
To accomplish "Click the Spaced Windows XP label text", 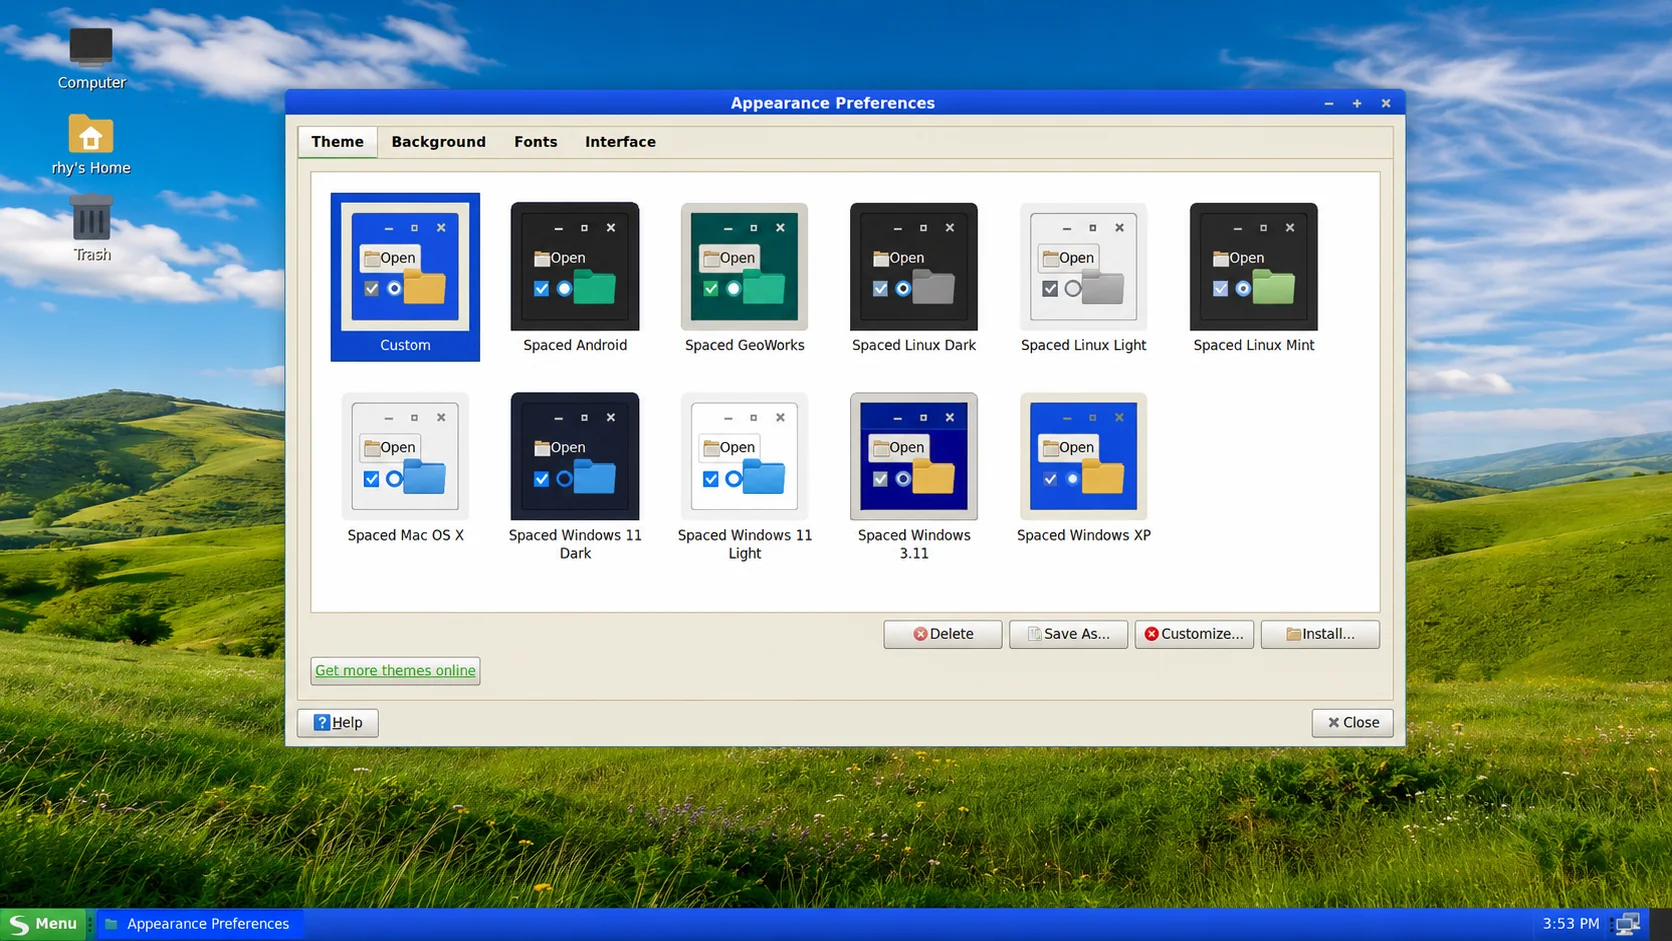I will click(x=1083, y=535).
